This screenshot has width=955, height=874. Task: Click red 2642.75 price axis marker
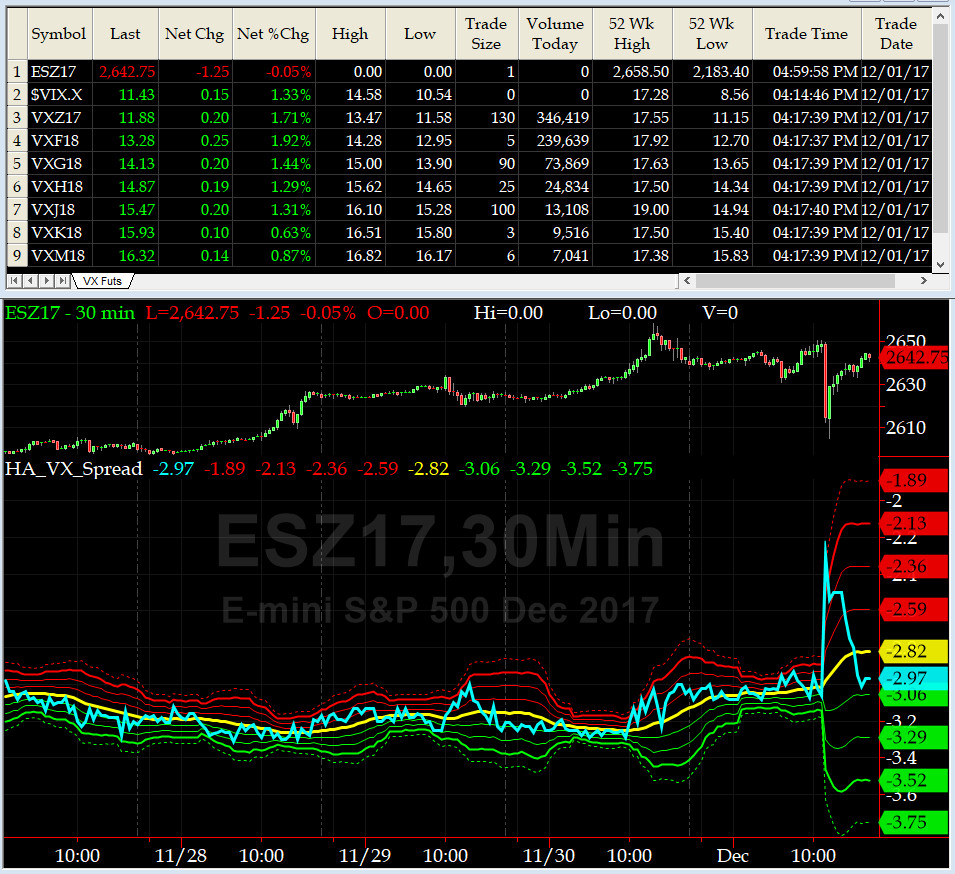pos(915,358)
